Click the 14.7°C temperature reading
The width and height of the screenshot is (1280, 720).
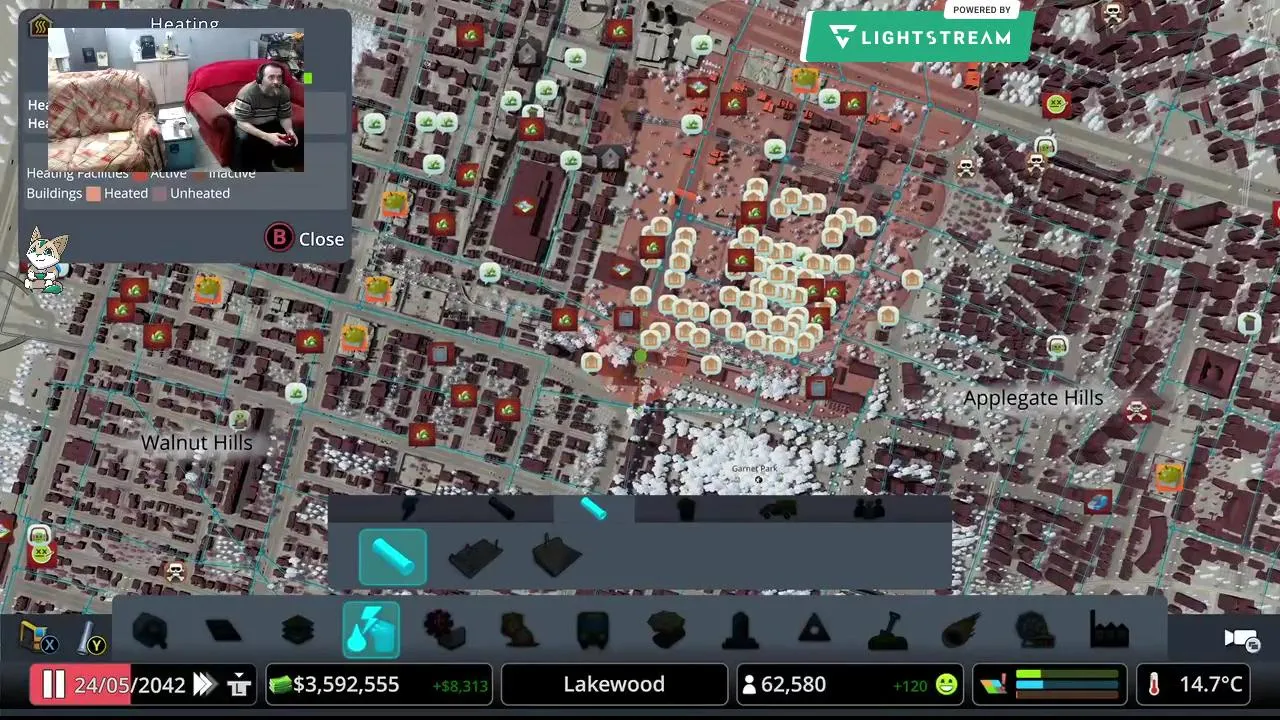coord(1210,685)
